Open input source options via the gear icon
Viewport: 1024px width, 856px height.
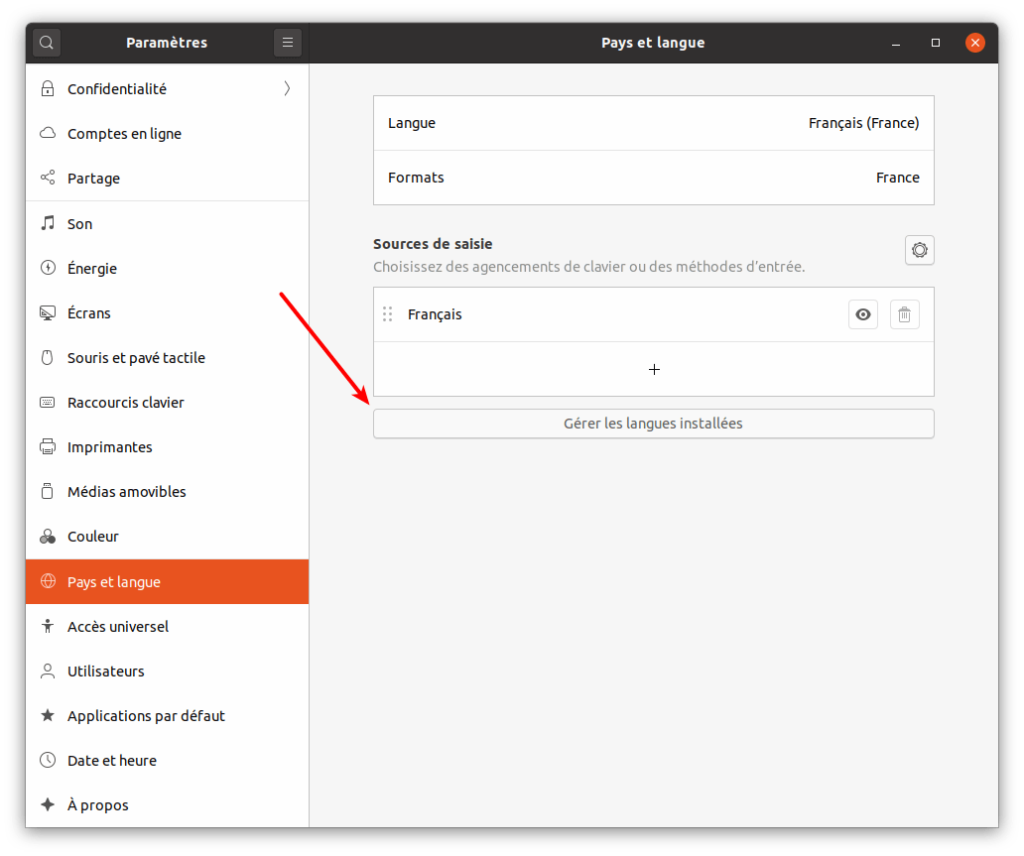(x=919, y=250)
